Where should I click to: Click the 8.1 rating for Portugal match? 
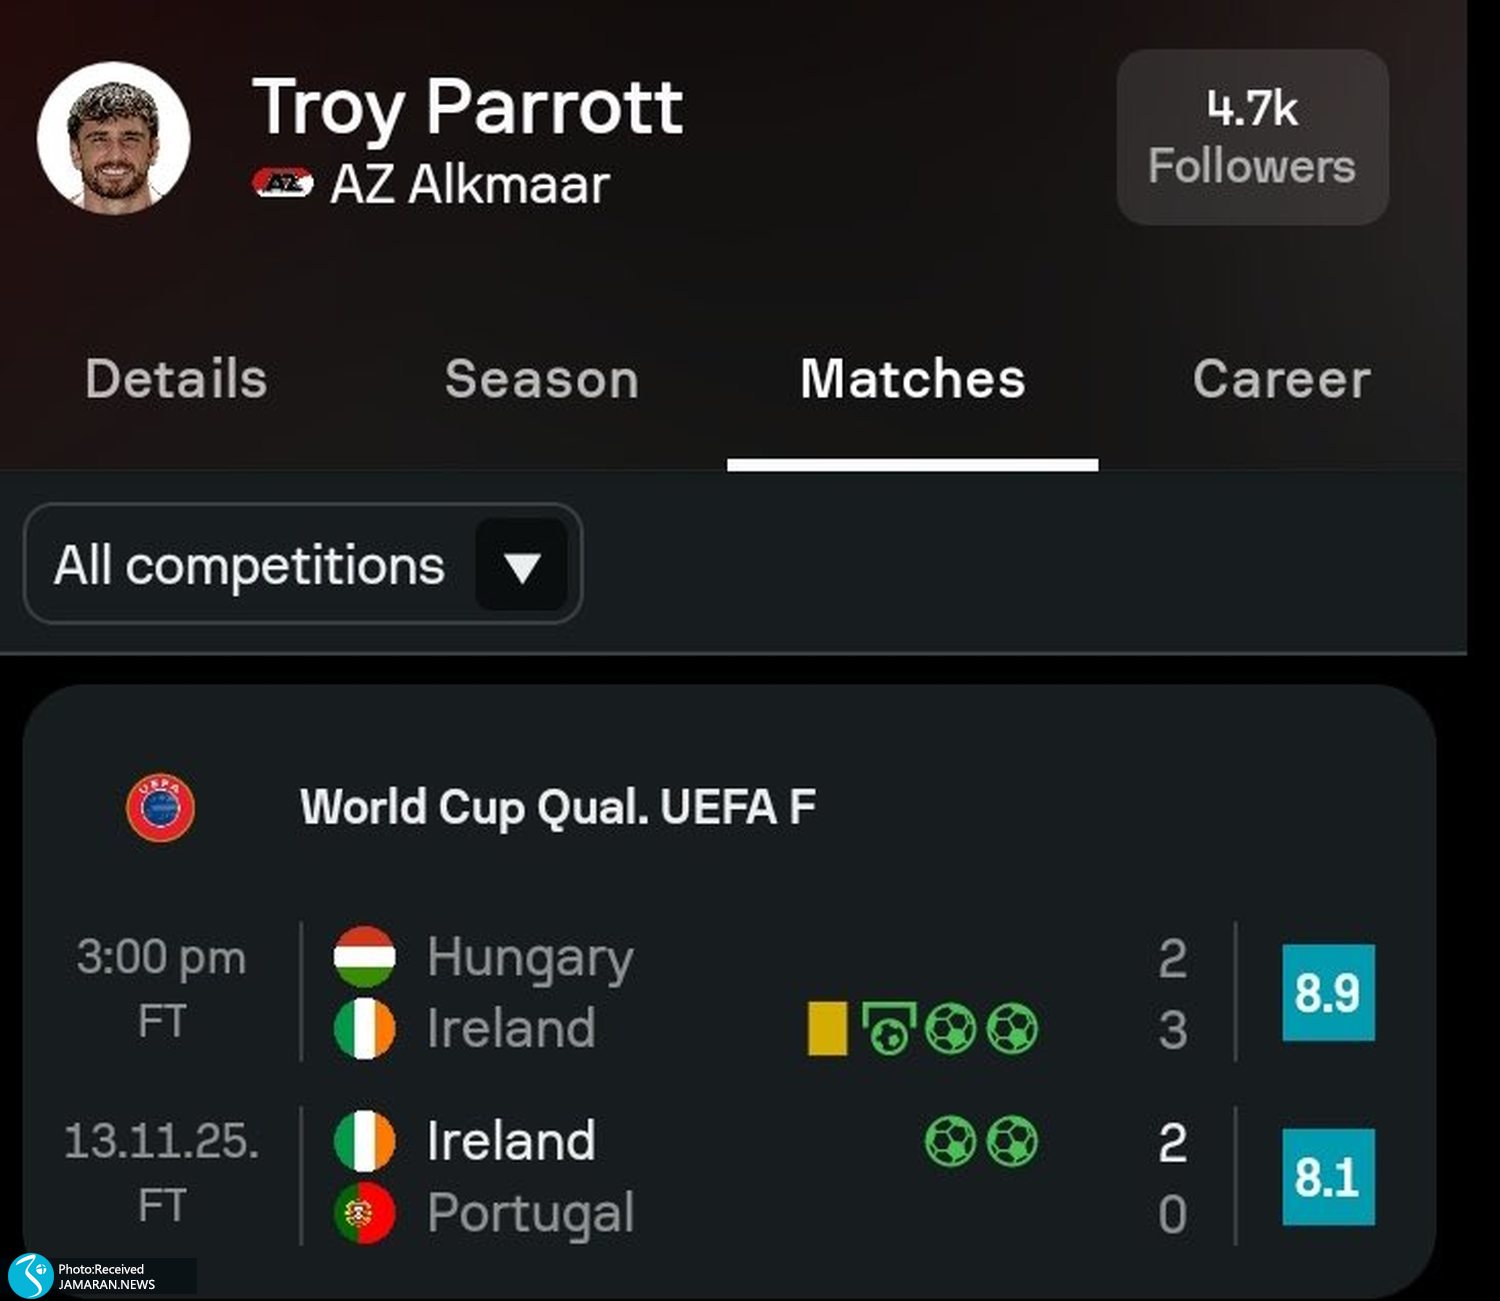[1328, 1177]
